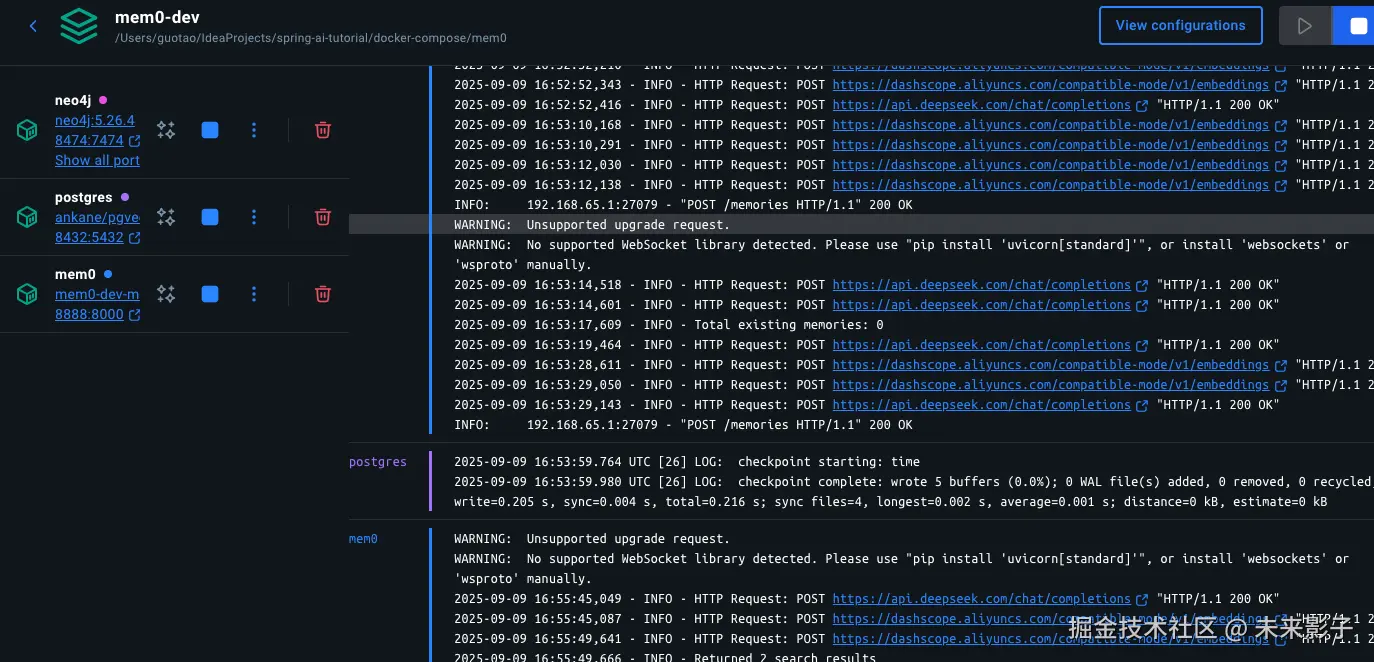Open the mem0-dev-m image link

tap(97, 294)
